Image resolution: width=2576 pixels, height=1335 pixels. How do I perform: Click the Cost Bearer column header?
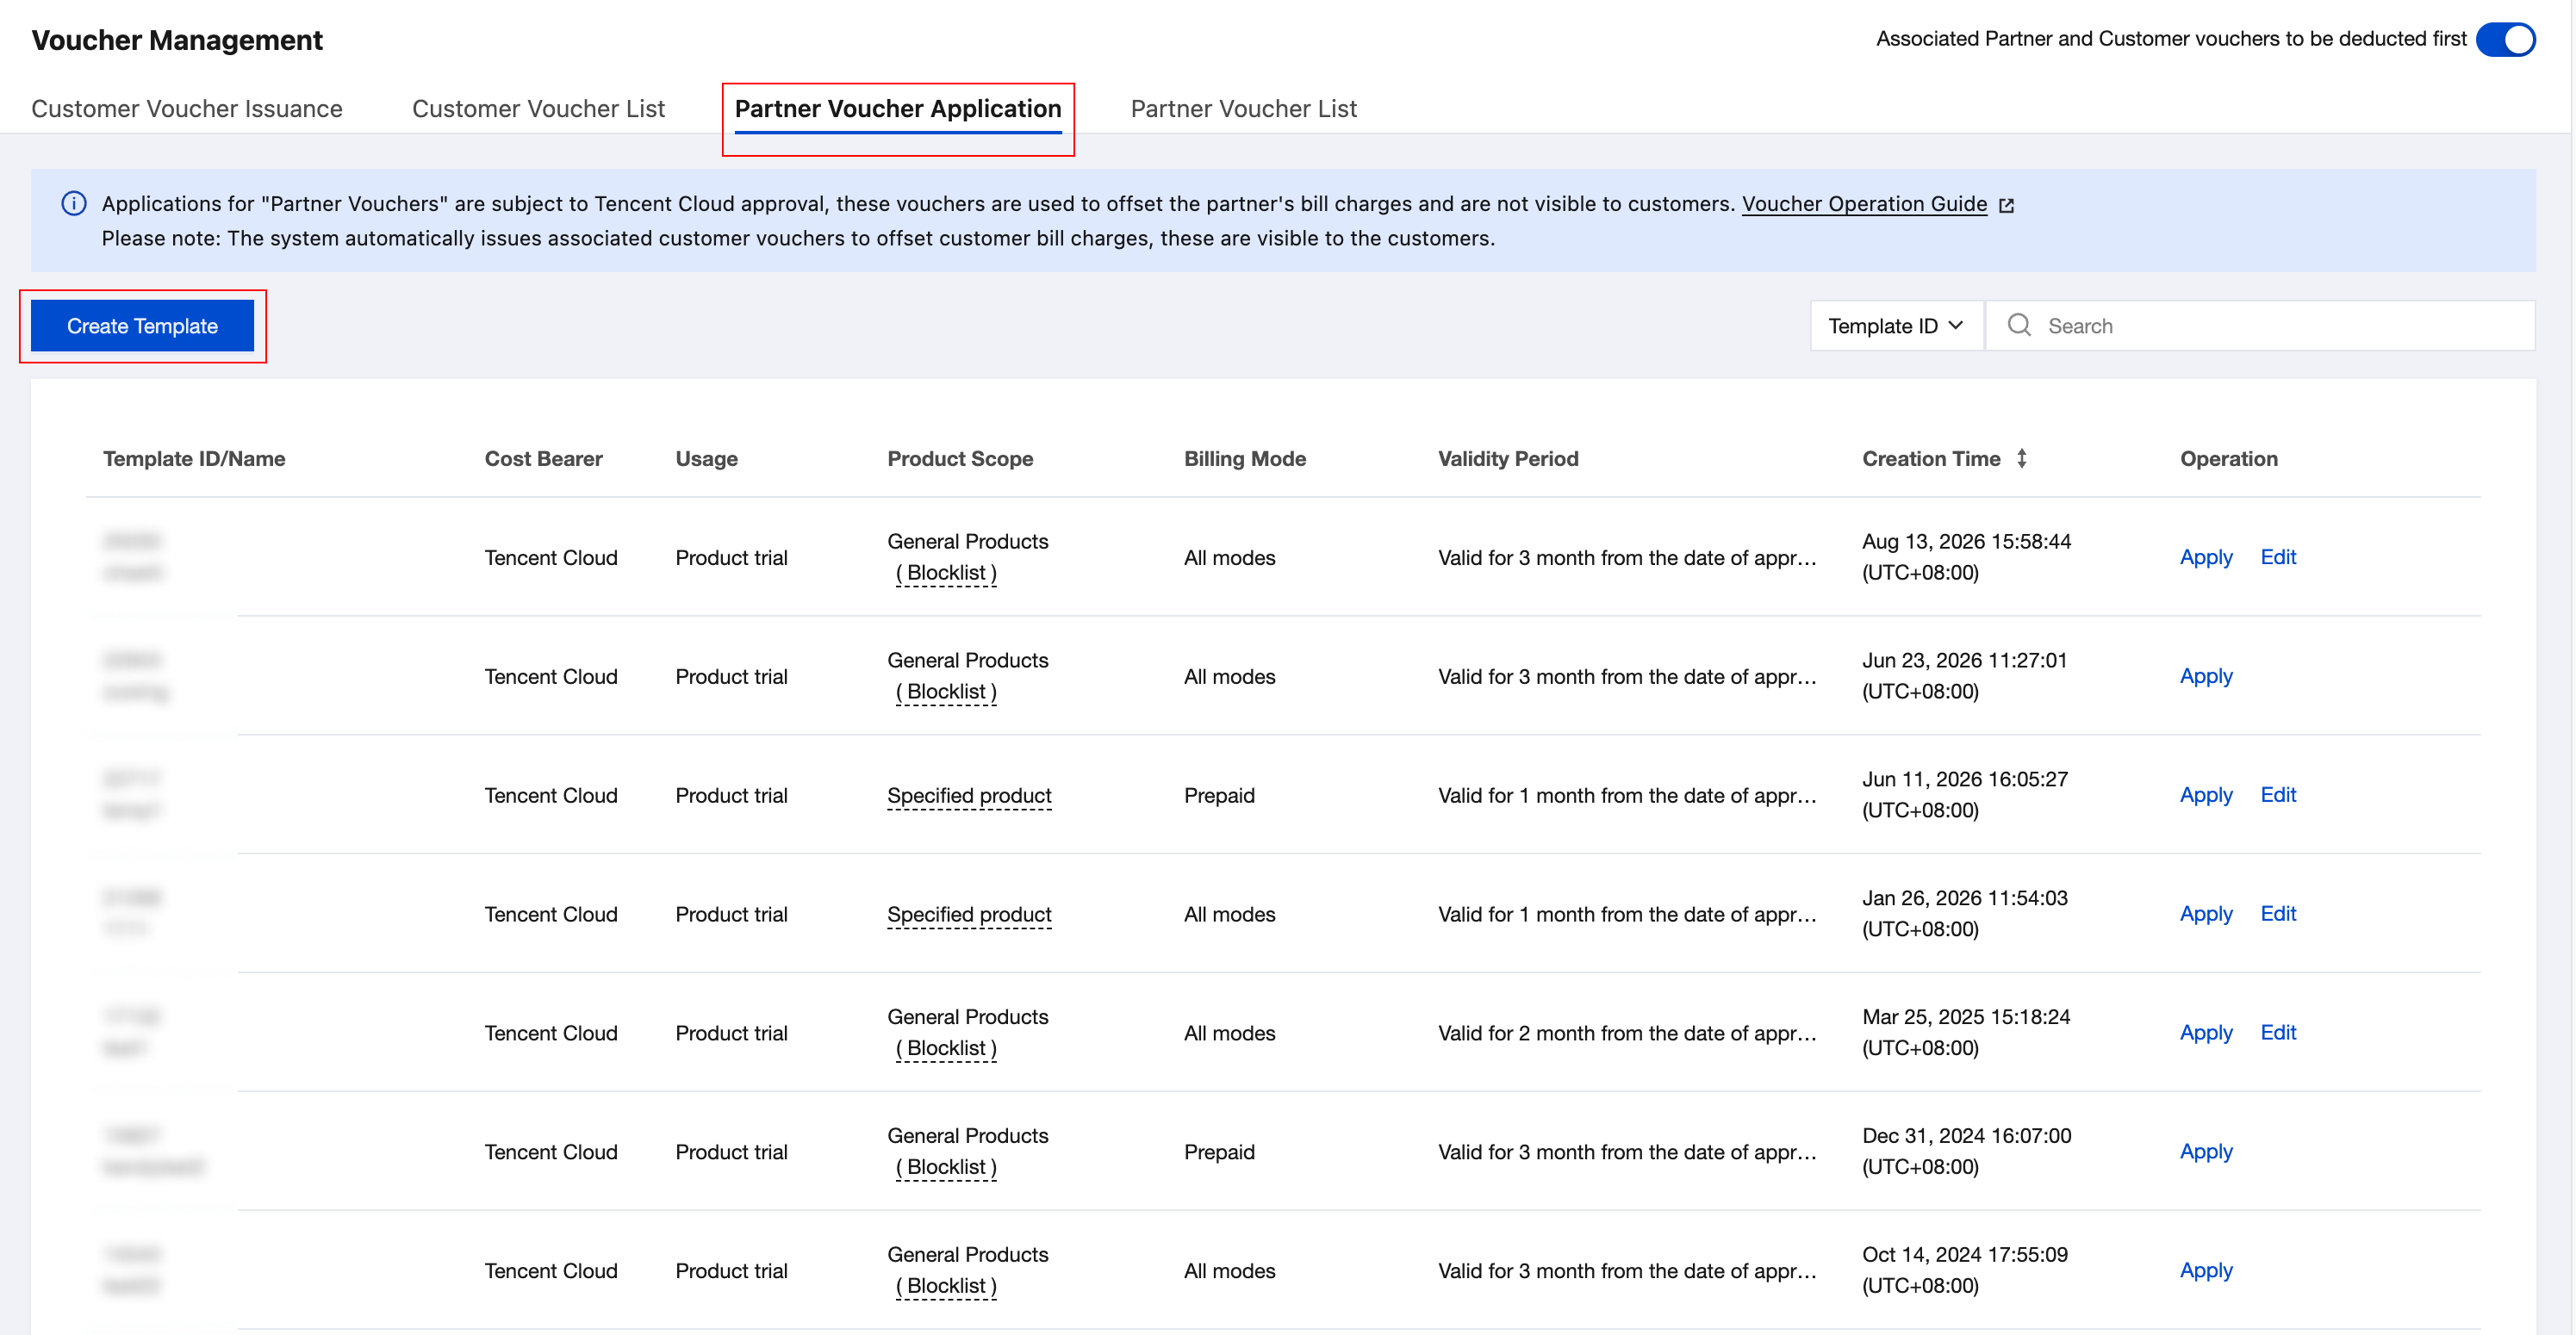pos(543,458)
